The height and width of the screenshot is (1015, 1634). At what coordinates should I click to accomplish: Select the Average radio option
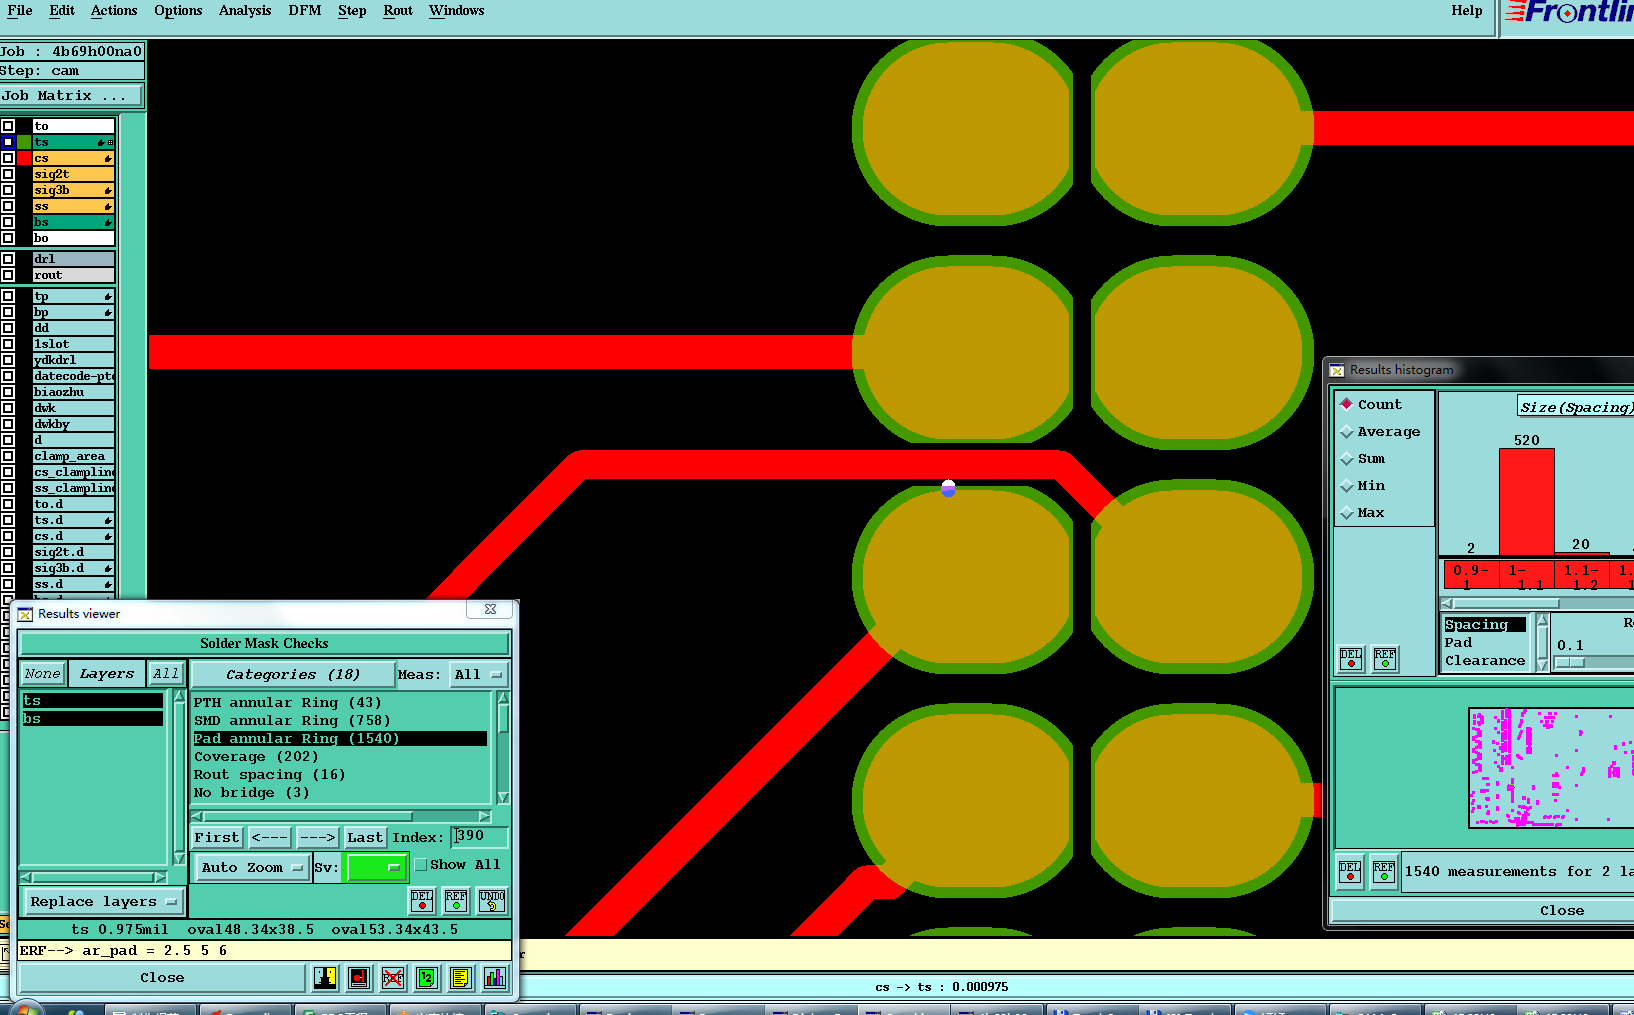1347,432
